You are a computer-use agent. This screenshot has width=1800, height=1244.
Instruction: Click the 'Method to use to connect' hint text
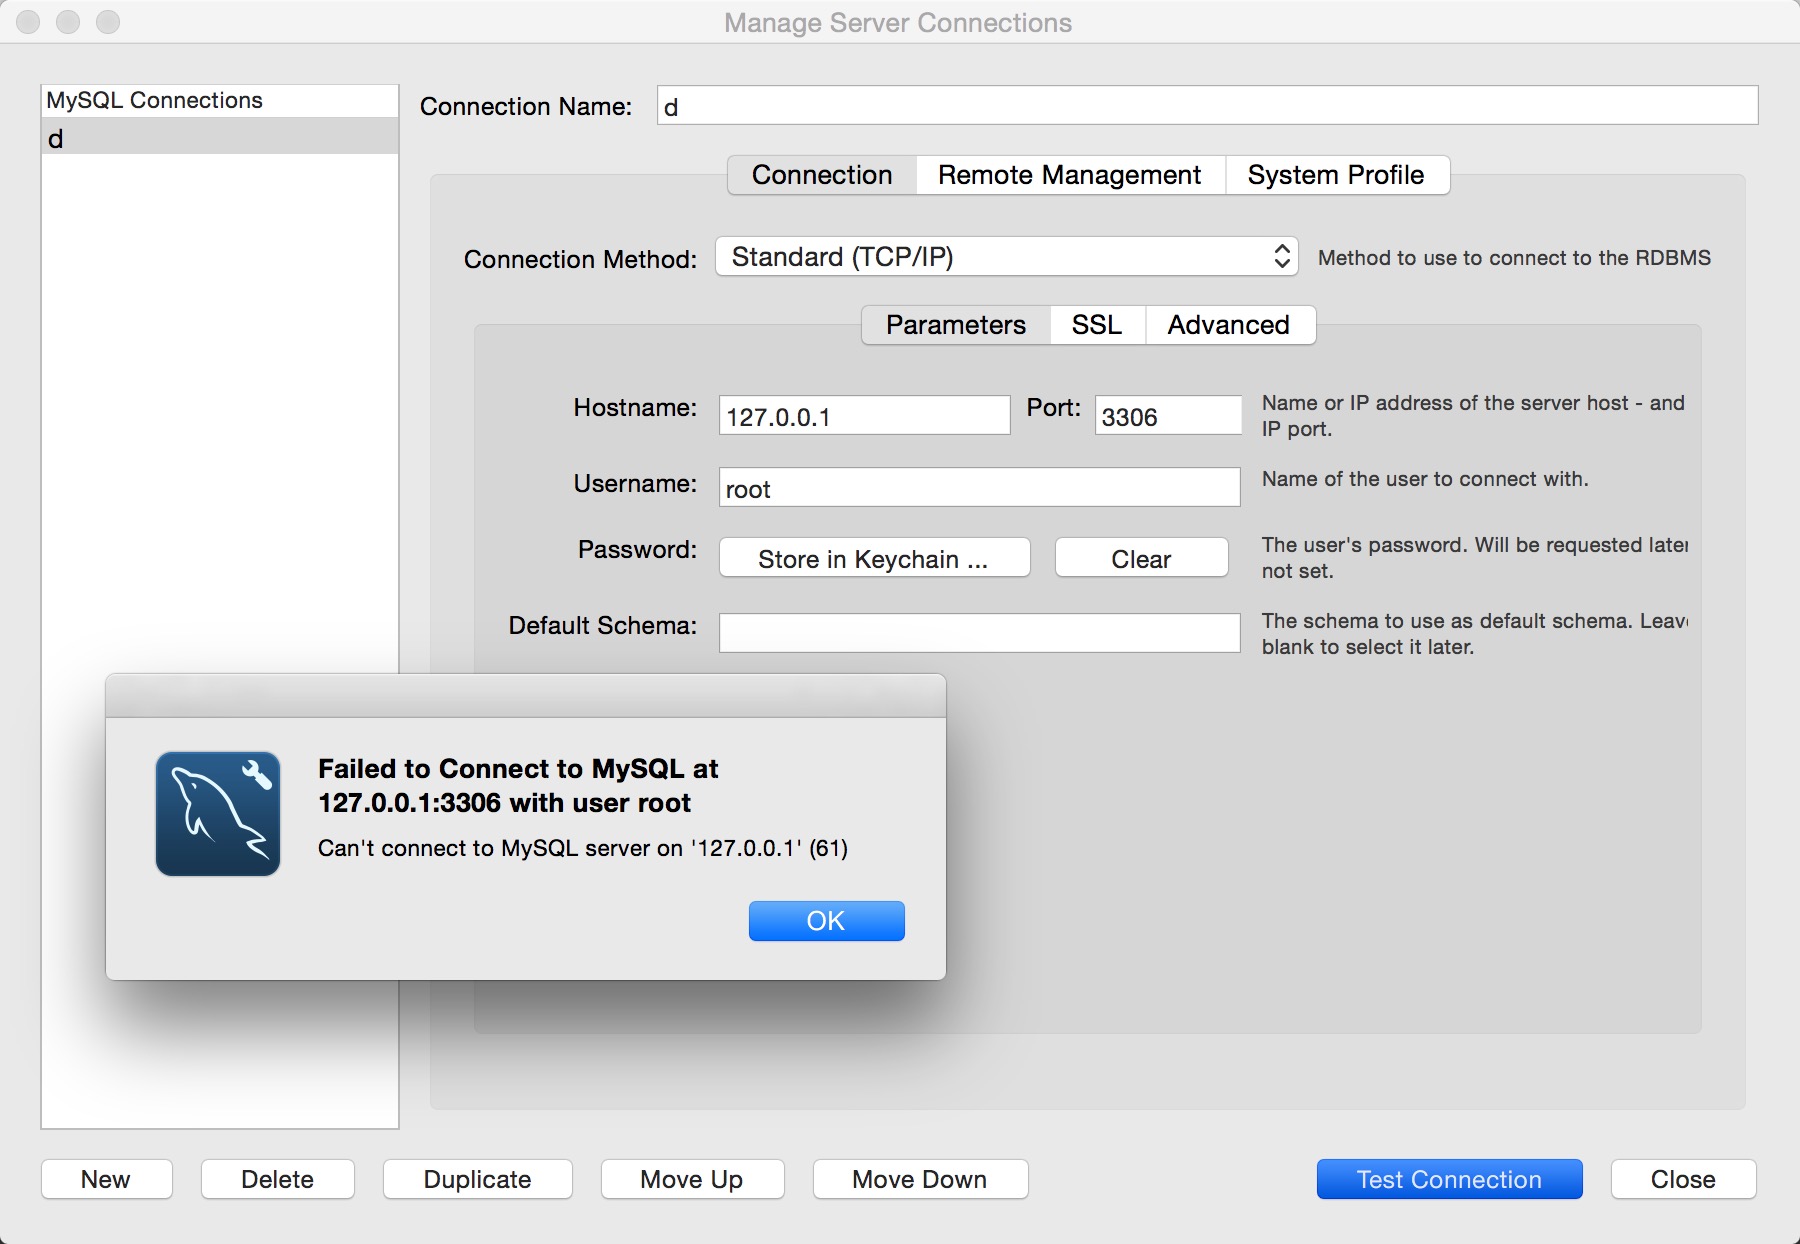[x=1514, y=258]
